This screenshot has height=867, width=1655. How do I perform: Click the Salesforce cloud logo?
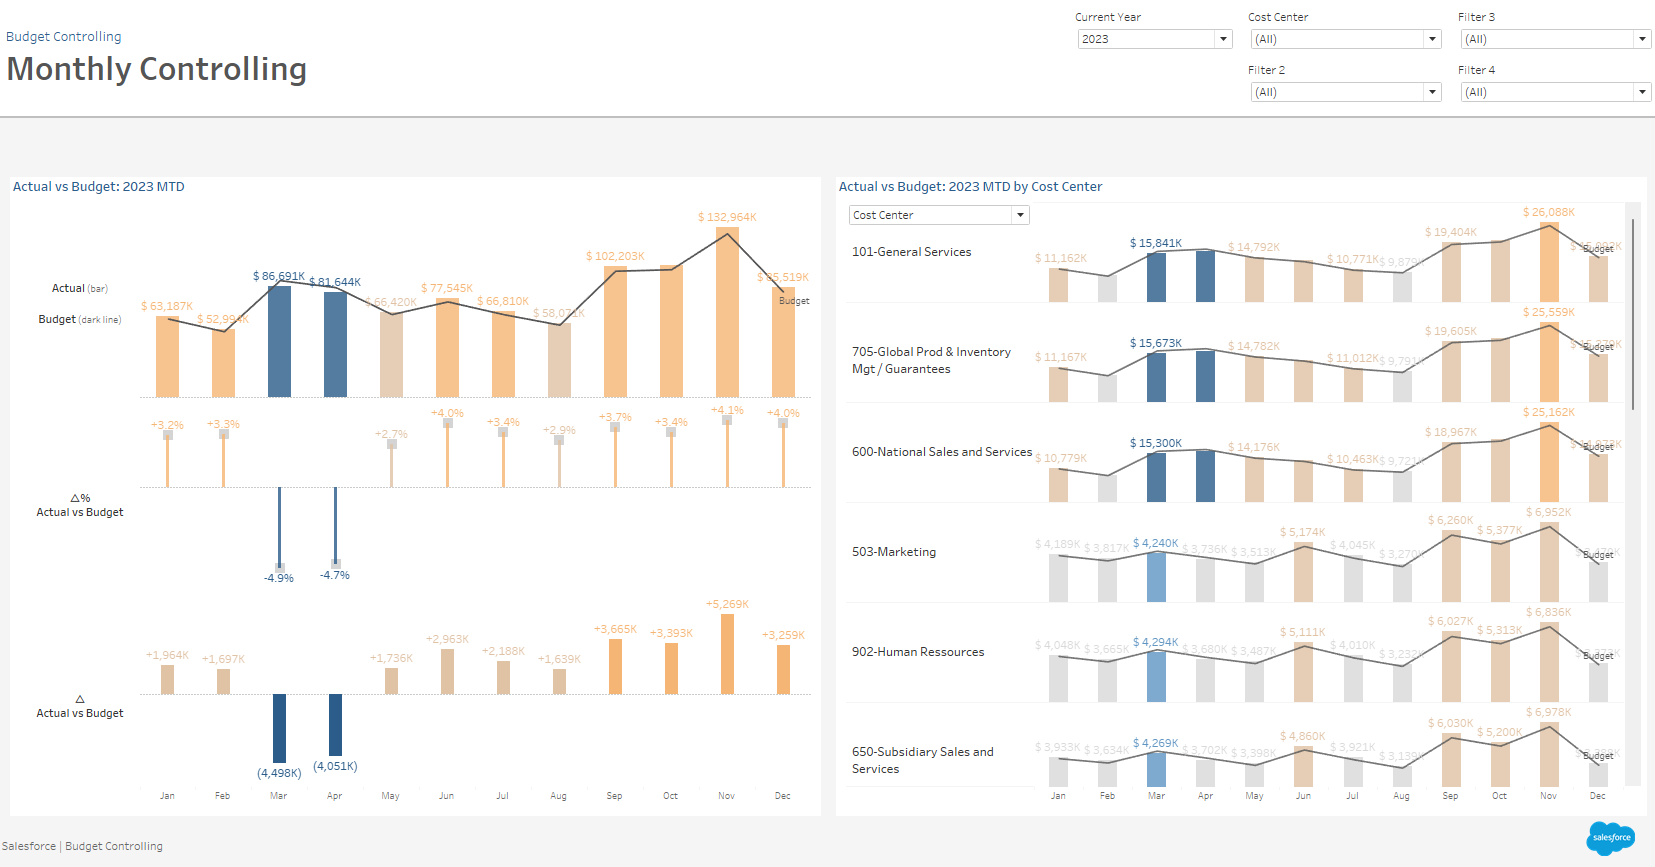[x=1610, y=838]
